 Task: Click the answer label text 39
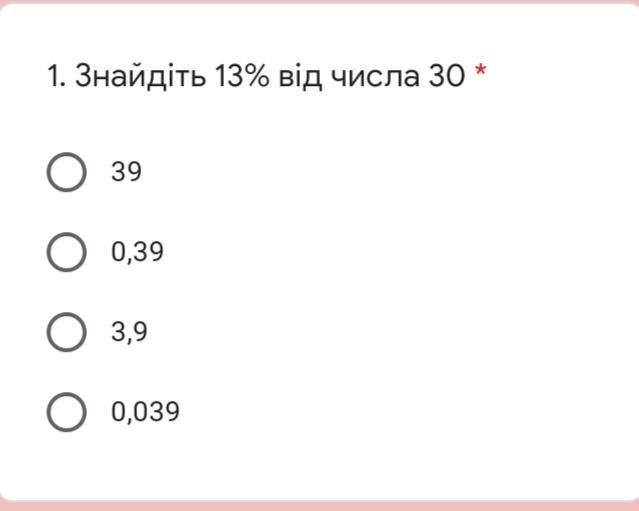127,172
